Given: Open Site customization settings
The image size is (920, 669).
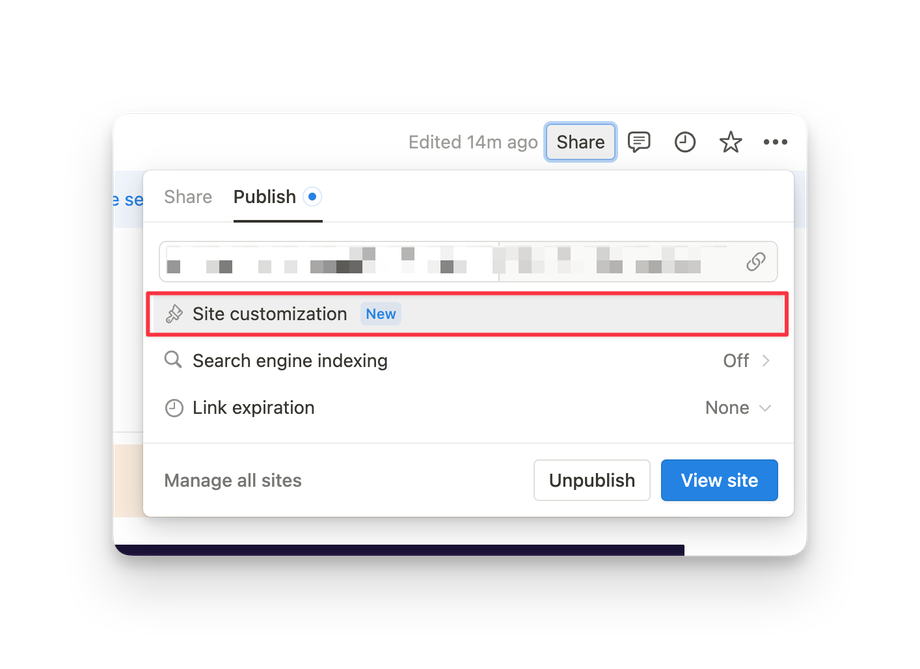Looking at the screenshot, I should tap(270, 314).
